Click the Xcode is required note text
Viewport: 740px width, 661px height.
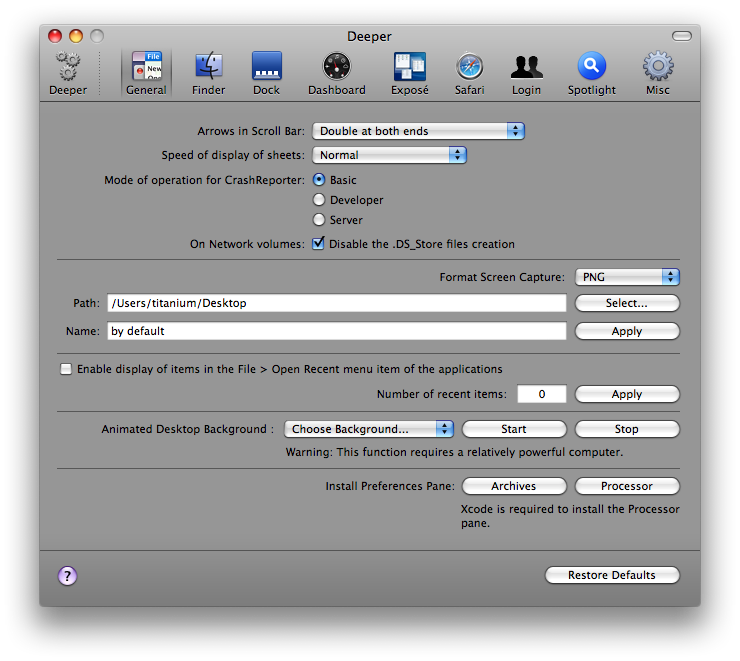(x=570, y=516)
